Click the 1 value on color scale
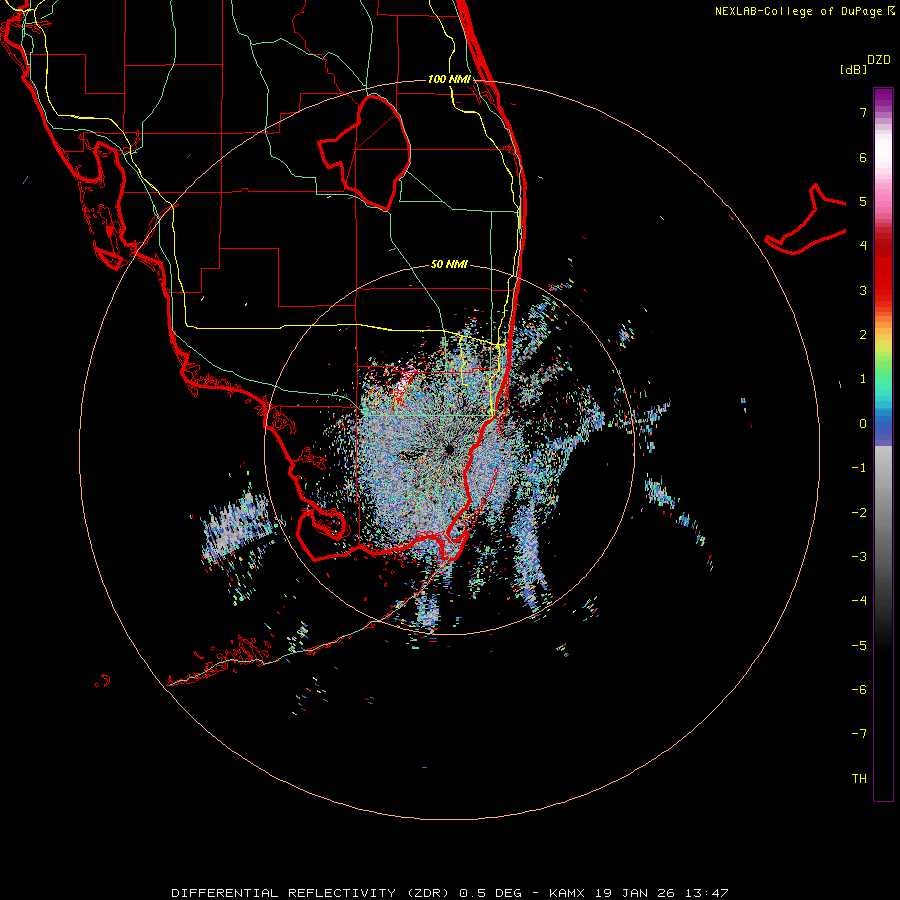The width and height of the screenshot is (900, 900). (863, 379)
